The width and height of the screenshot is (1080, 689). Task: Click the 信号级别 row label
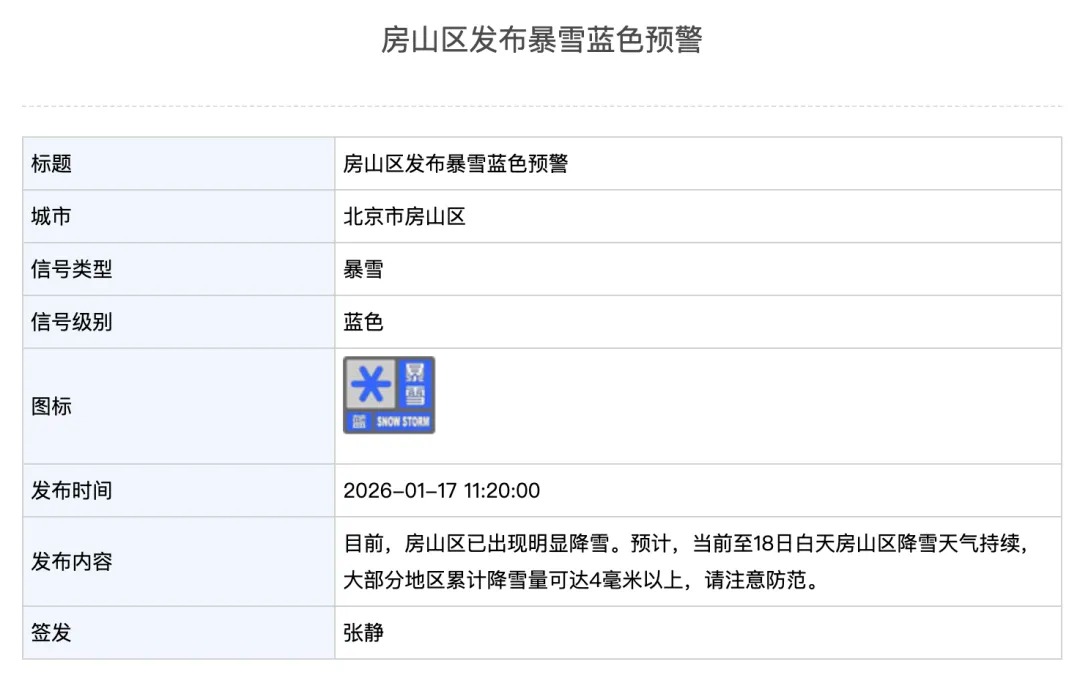[x=71, y=323]
